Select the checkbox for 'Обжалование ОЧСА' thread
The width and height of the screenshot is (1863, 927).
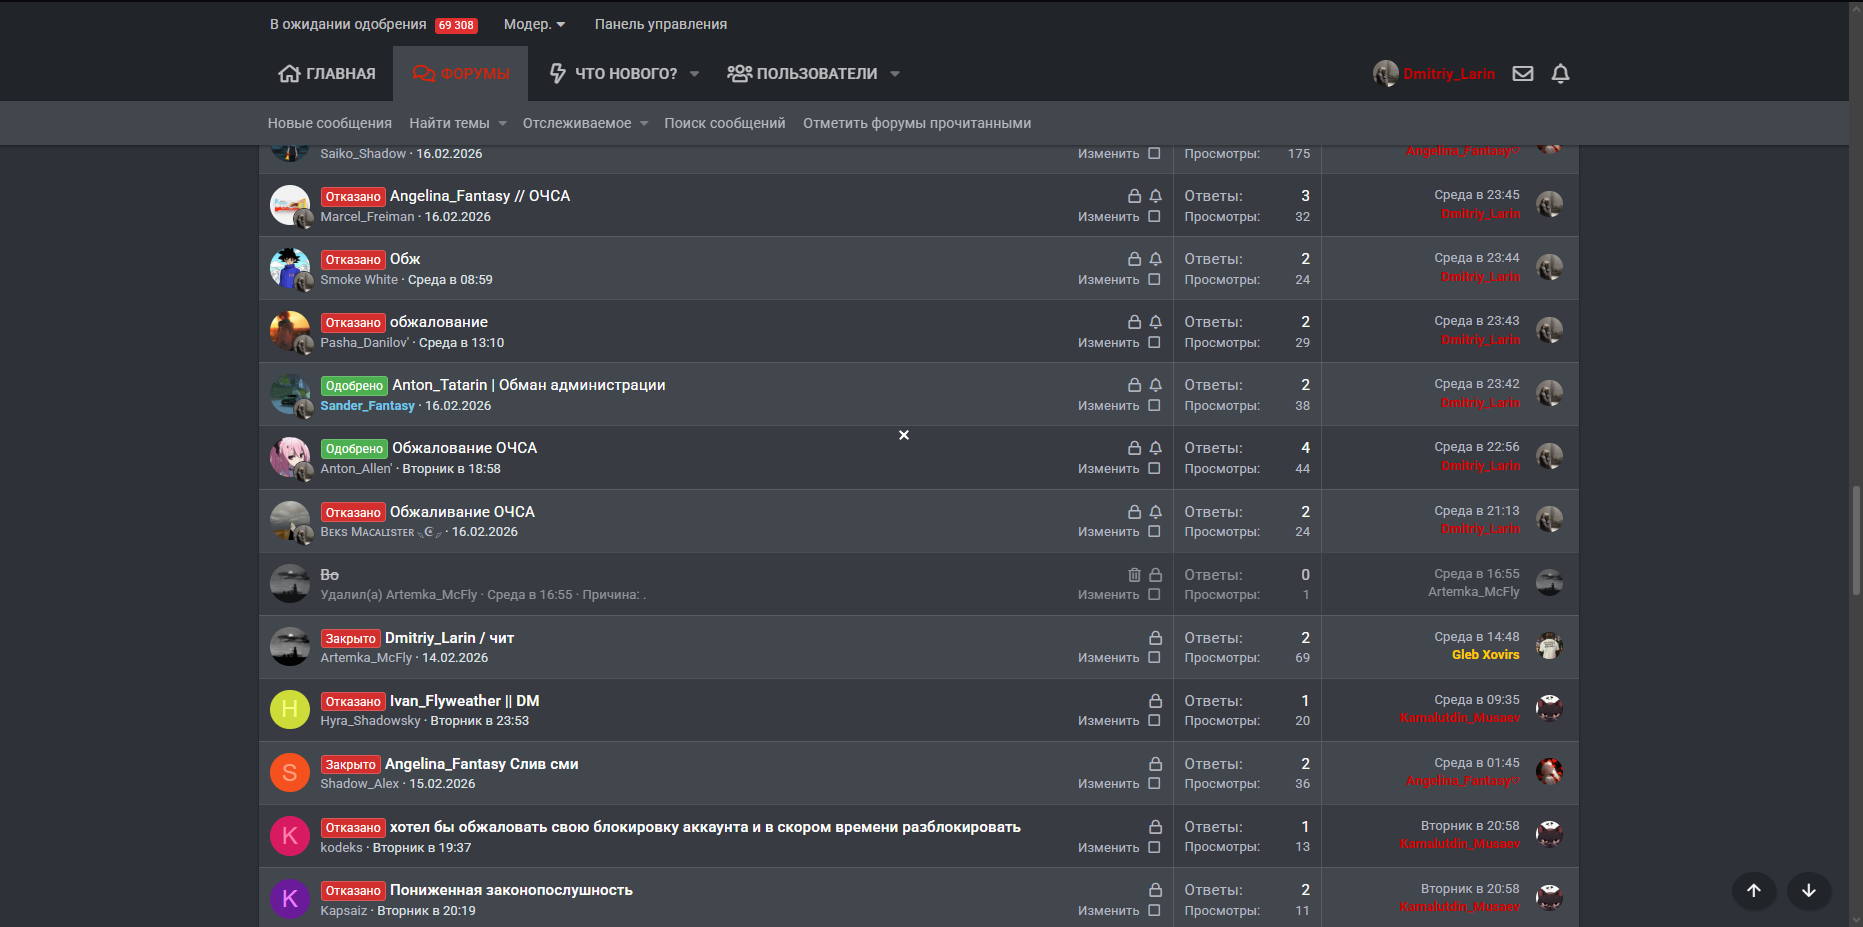[1154, 469]
